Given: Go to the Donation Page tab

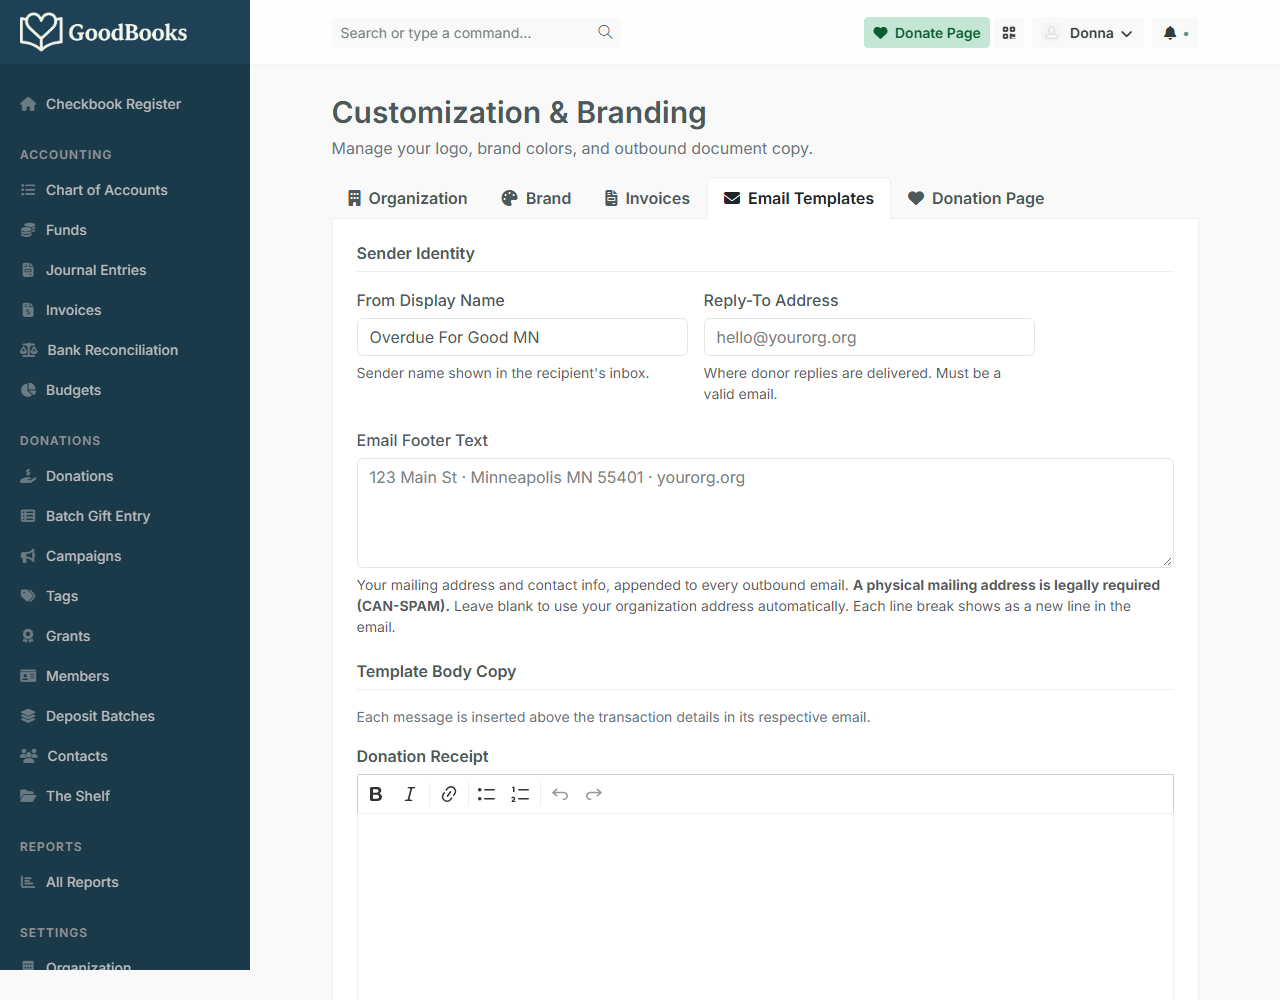Looking at the screenshot, I should [976, 198].
